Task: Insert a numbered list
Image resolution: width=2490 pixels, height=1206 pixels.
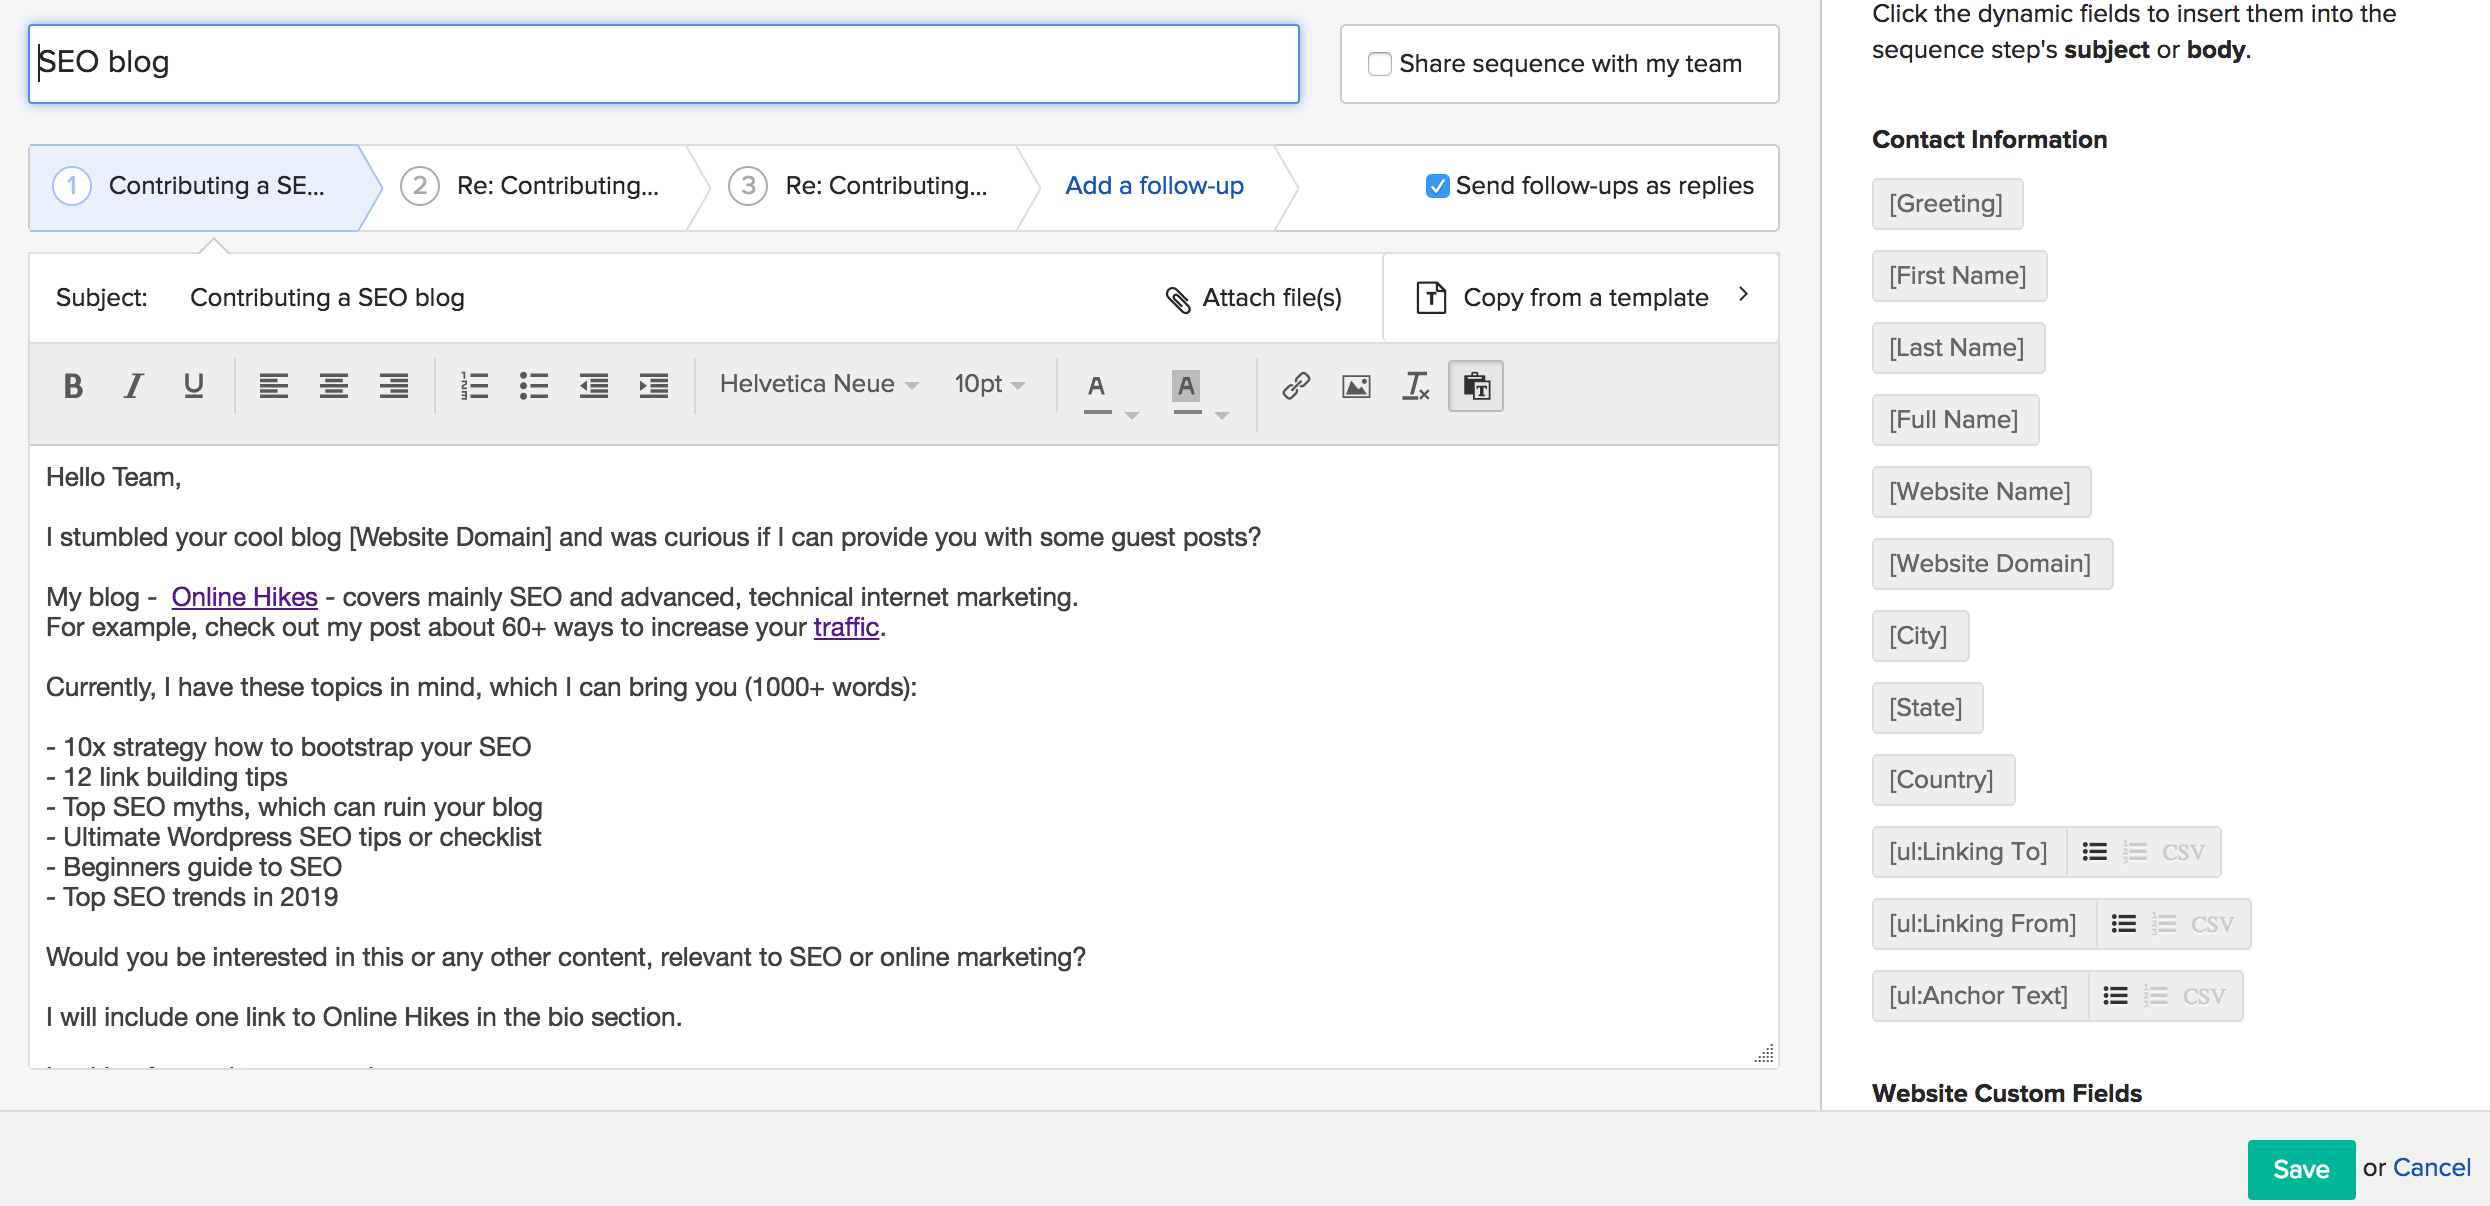Action: click(x=474, y=386)
